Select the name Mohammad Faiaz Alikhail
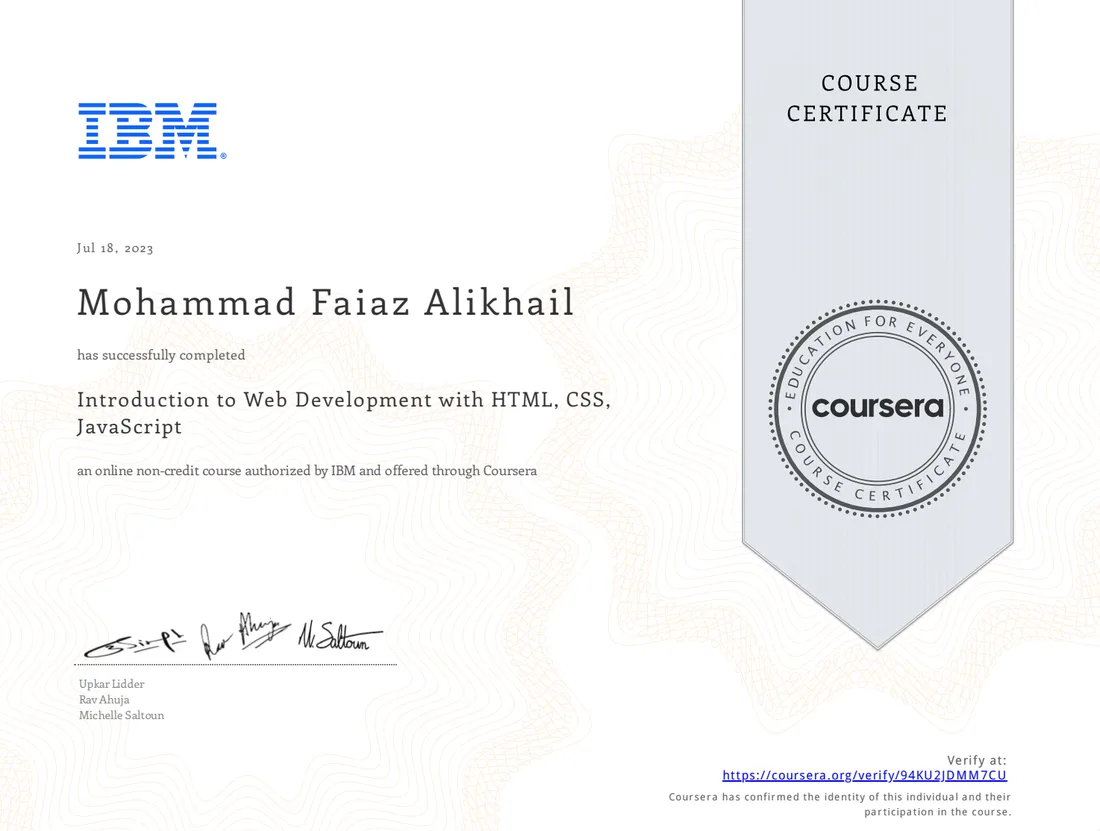Viewport: 1100px width, 831px height. 326,302
